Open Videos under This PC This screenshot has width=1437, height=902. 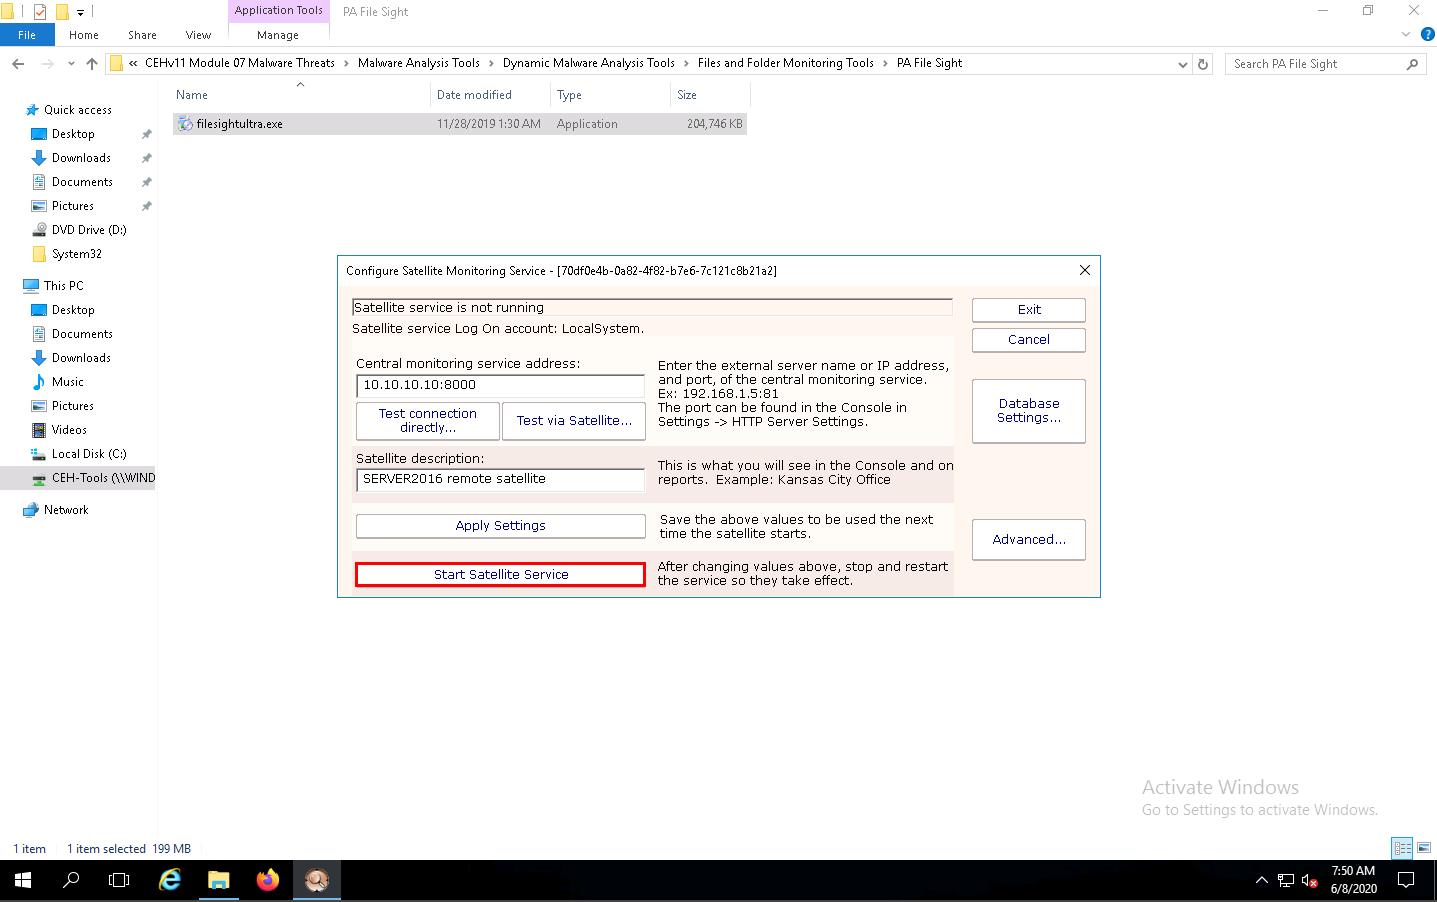coord(69,430)
